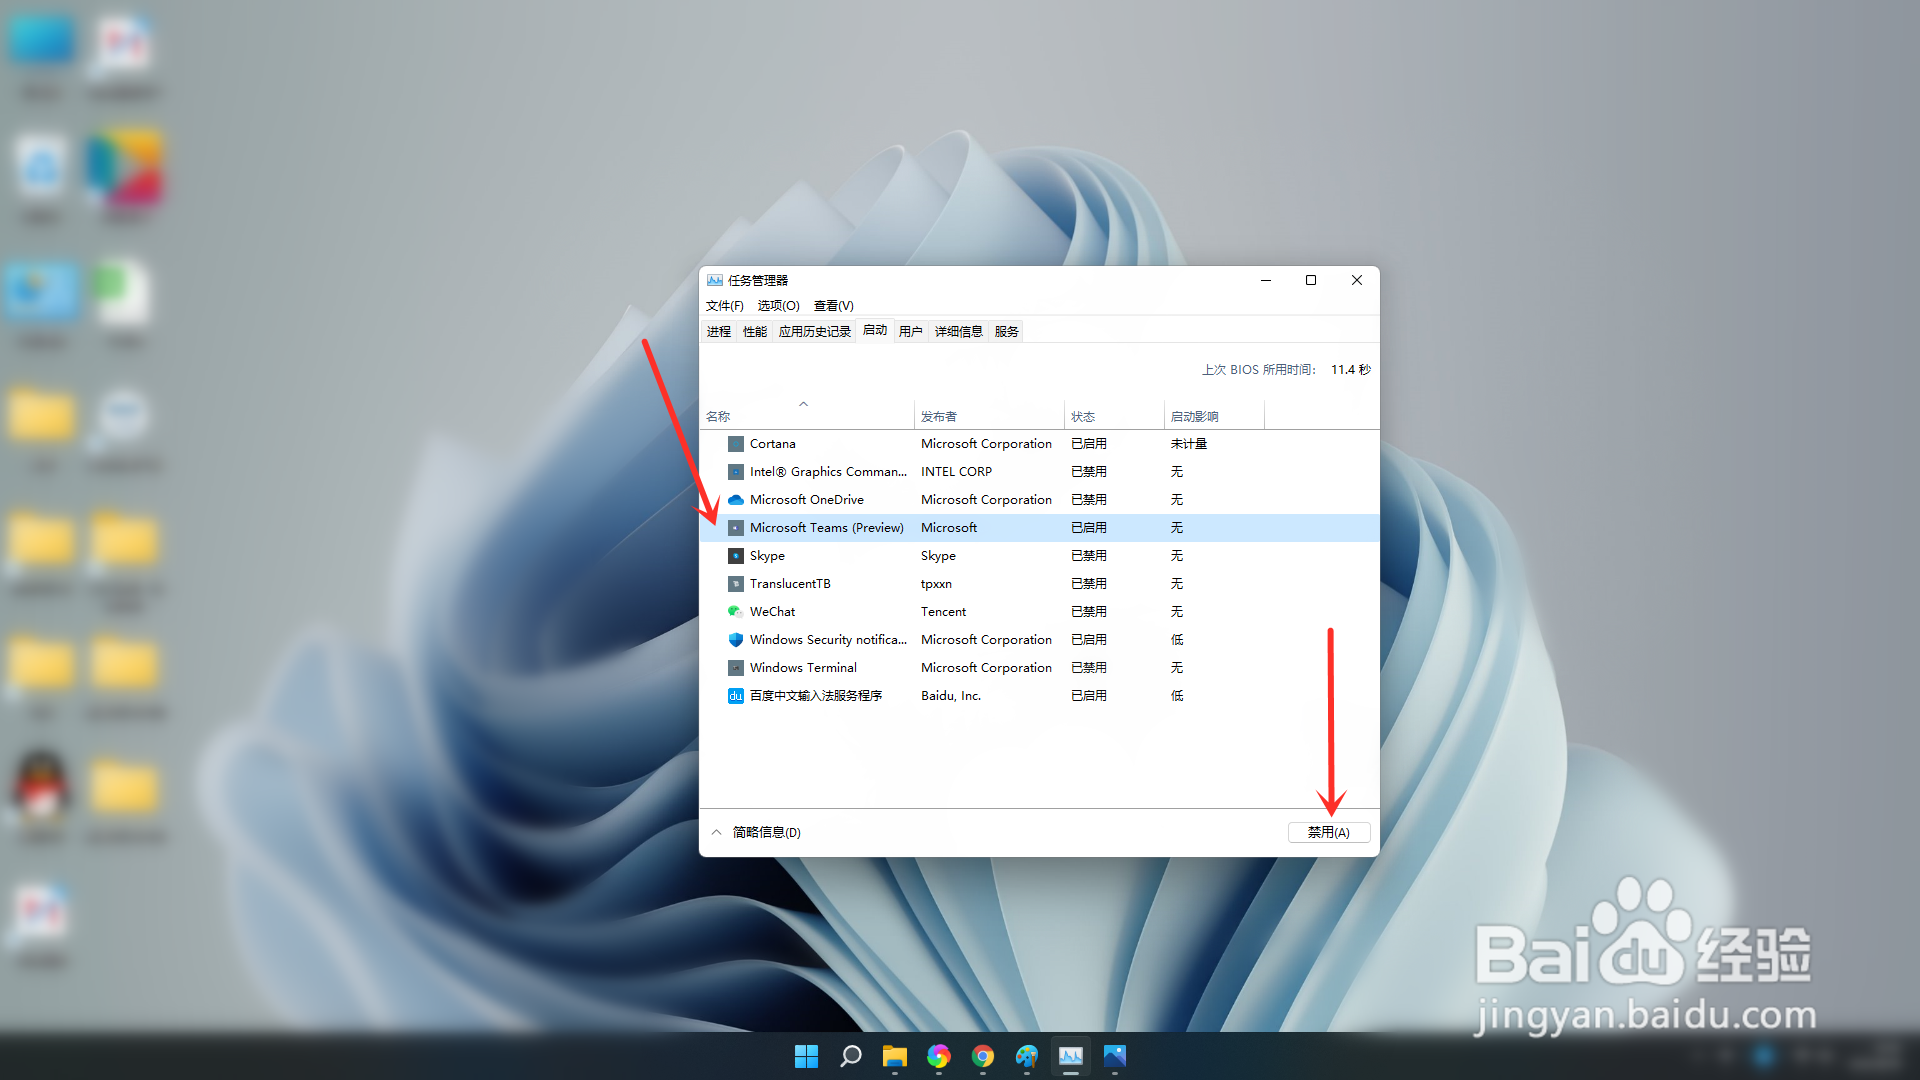The height and width of the screenshot is (1080, 1920).
Task: Click 已启用 status in the Microsoft Teams row
Action: click(x=1089, y=528)
